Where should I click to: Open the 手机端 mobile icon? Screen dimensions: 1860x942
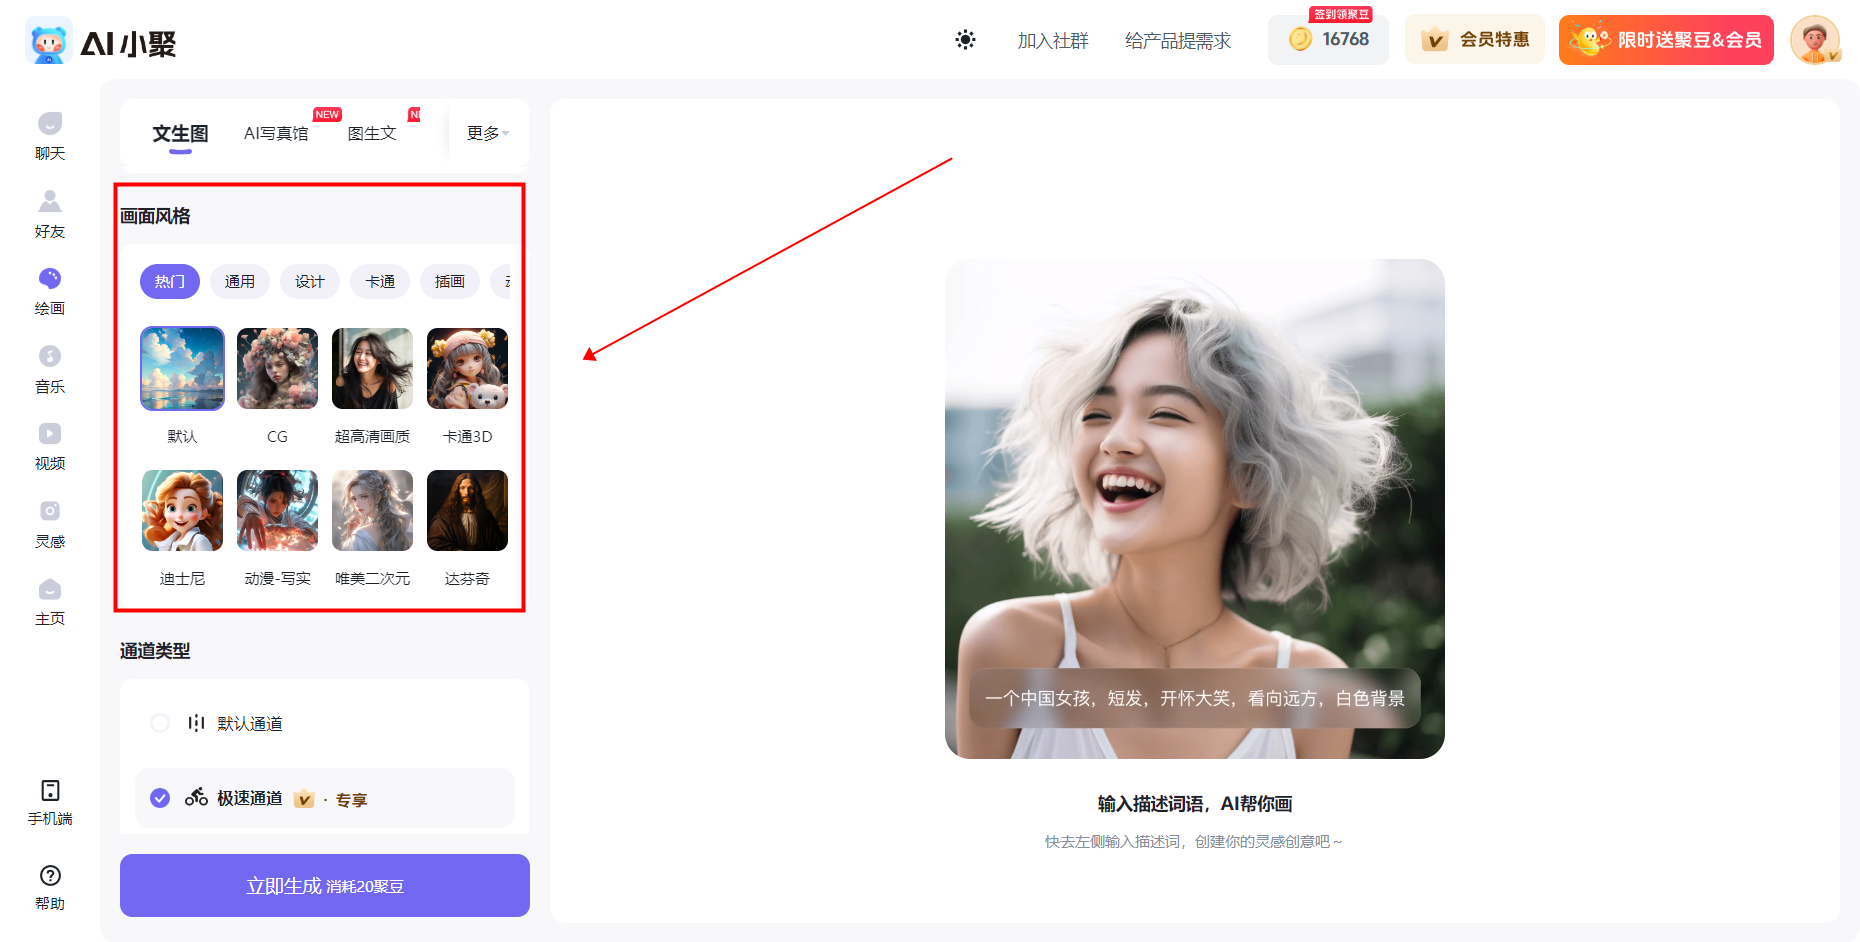tap(50, 792)
